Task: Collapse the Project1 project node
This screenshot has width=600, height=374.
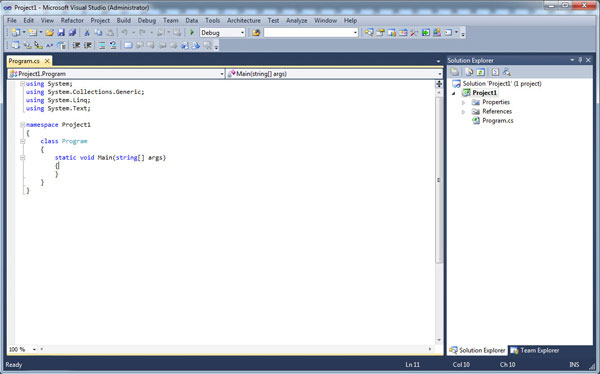Action: [x=454, y=93]
